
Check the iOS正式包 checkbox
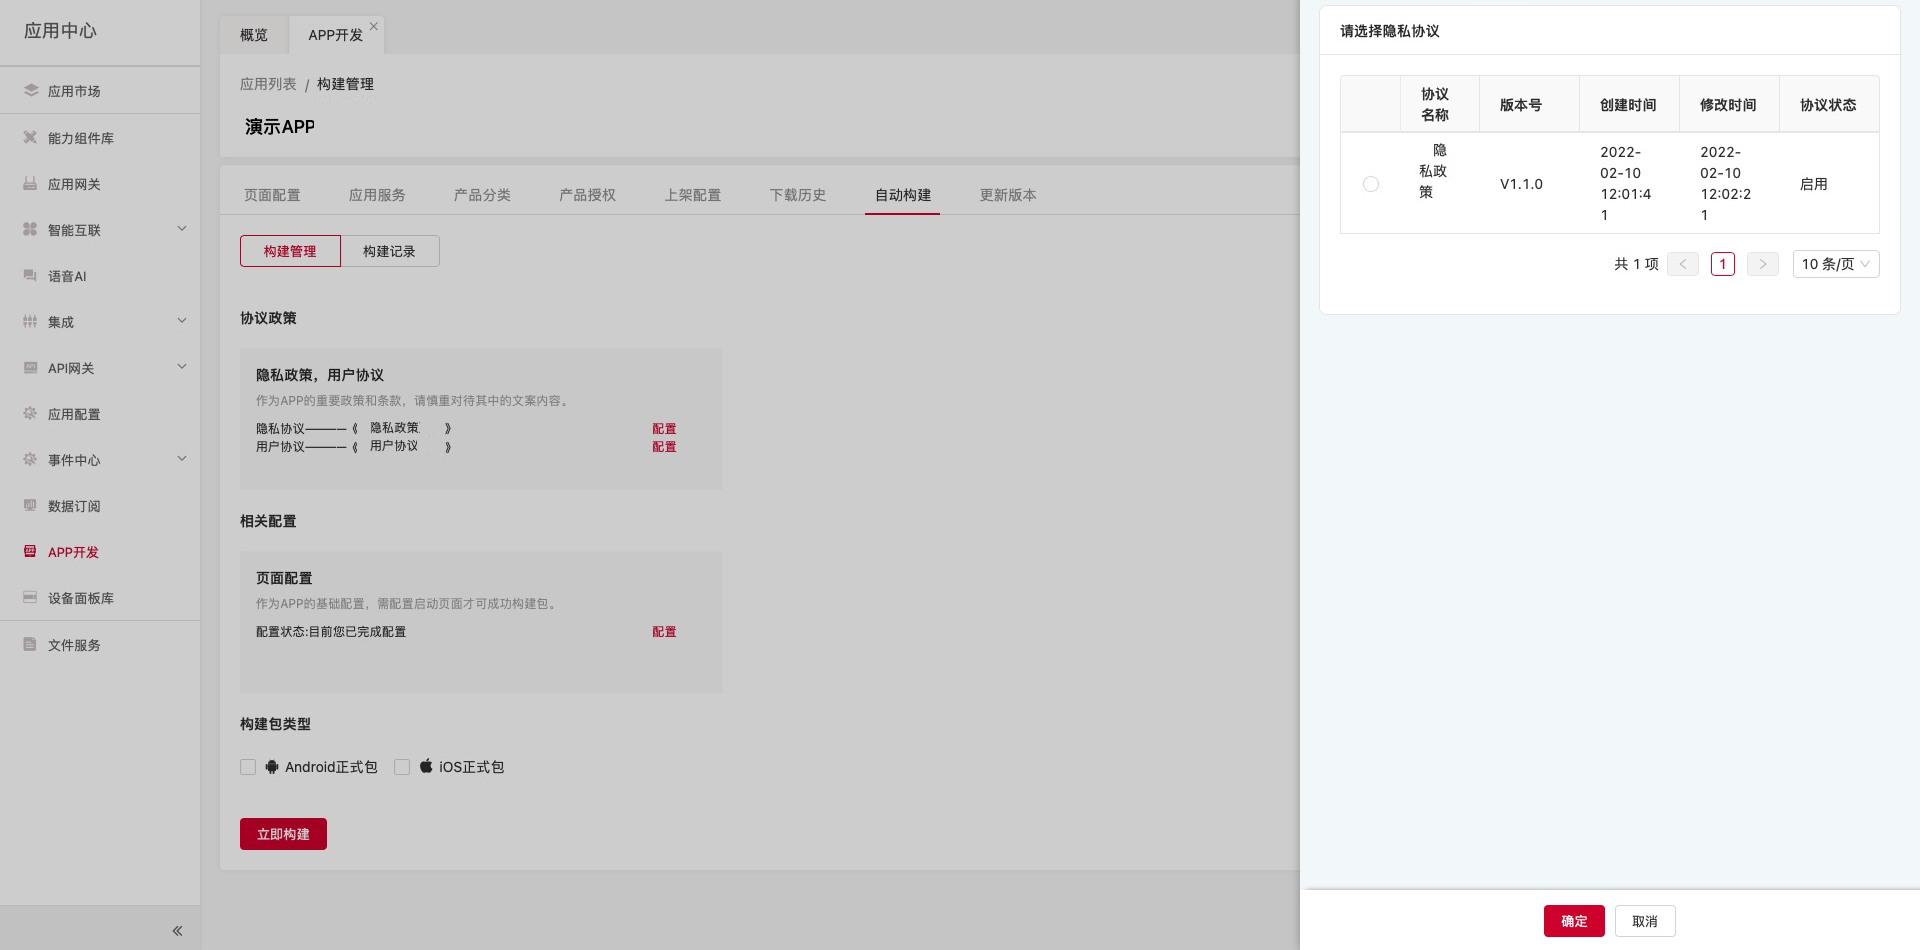[x=402, y=767]
